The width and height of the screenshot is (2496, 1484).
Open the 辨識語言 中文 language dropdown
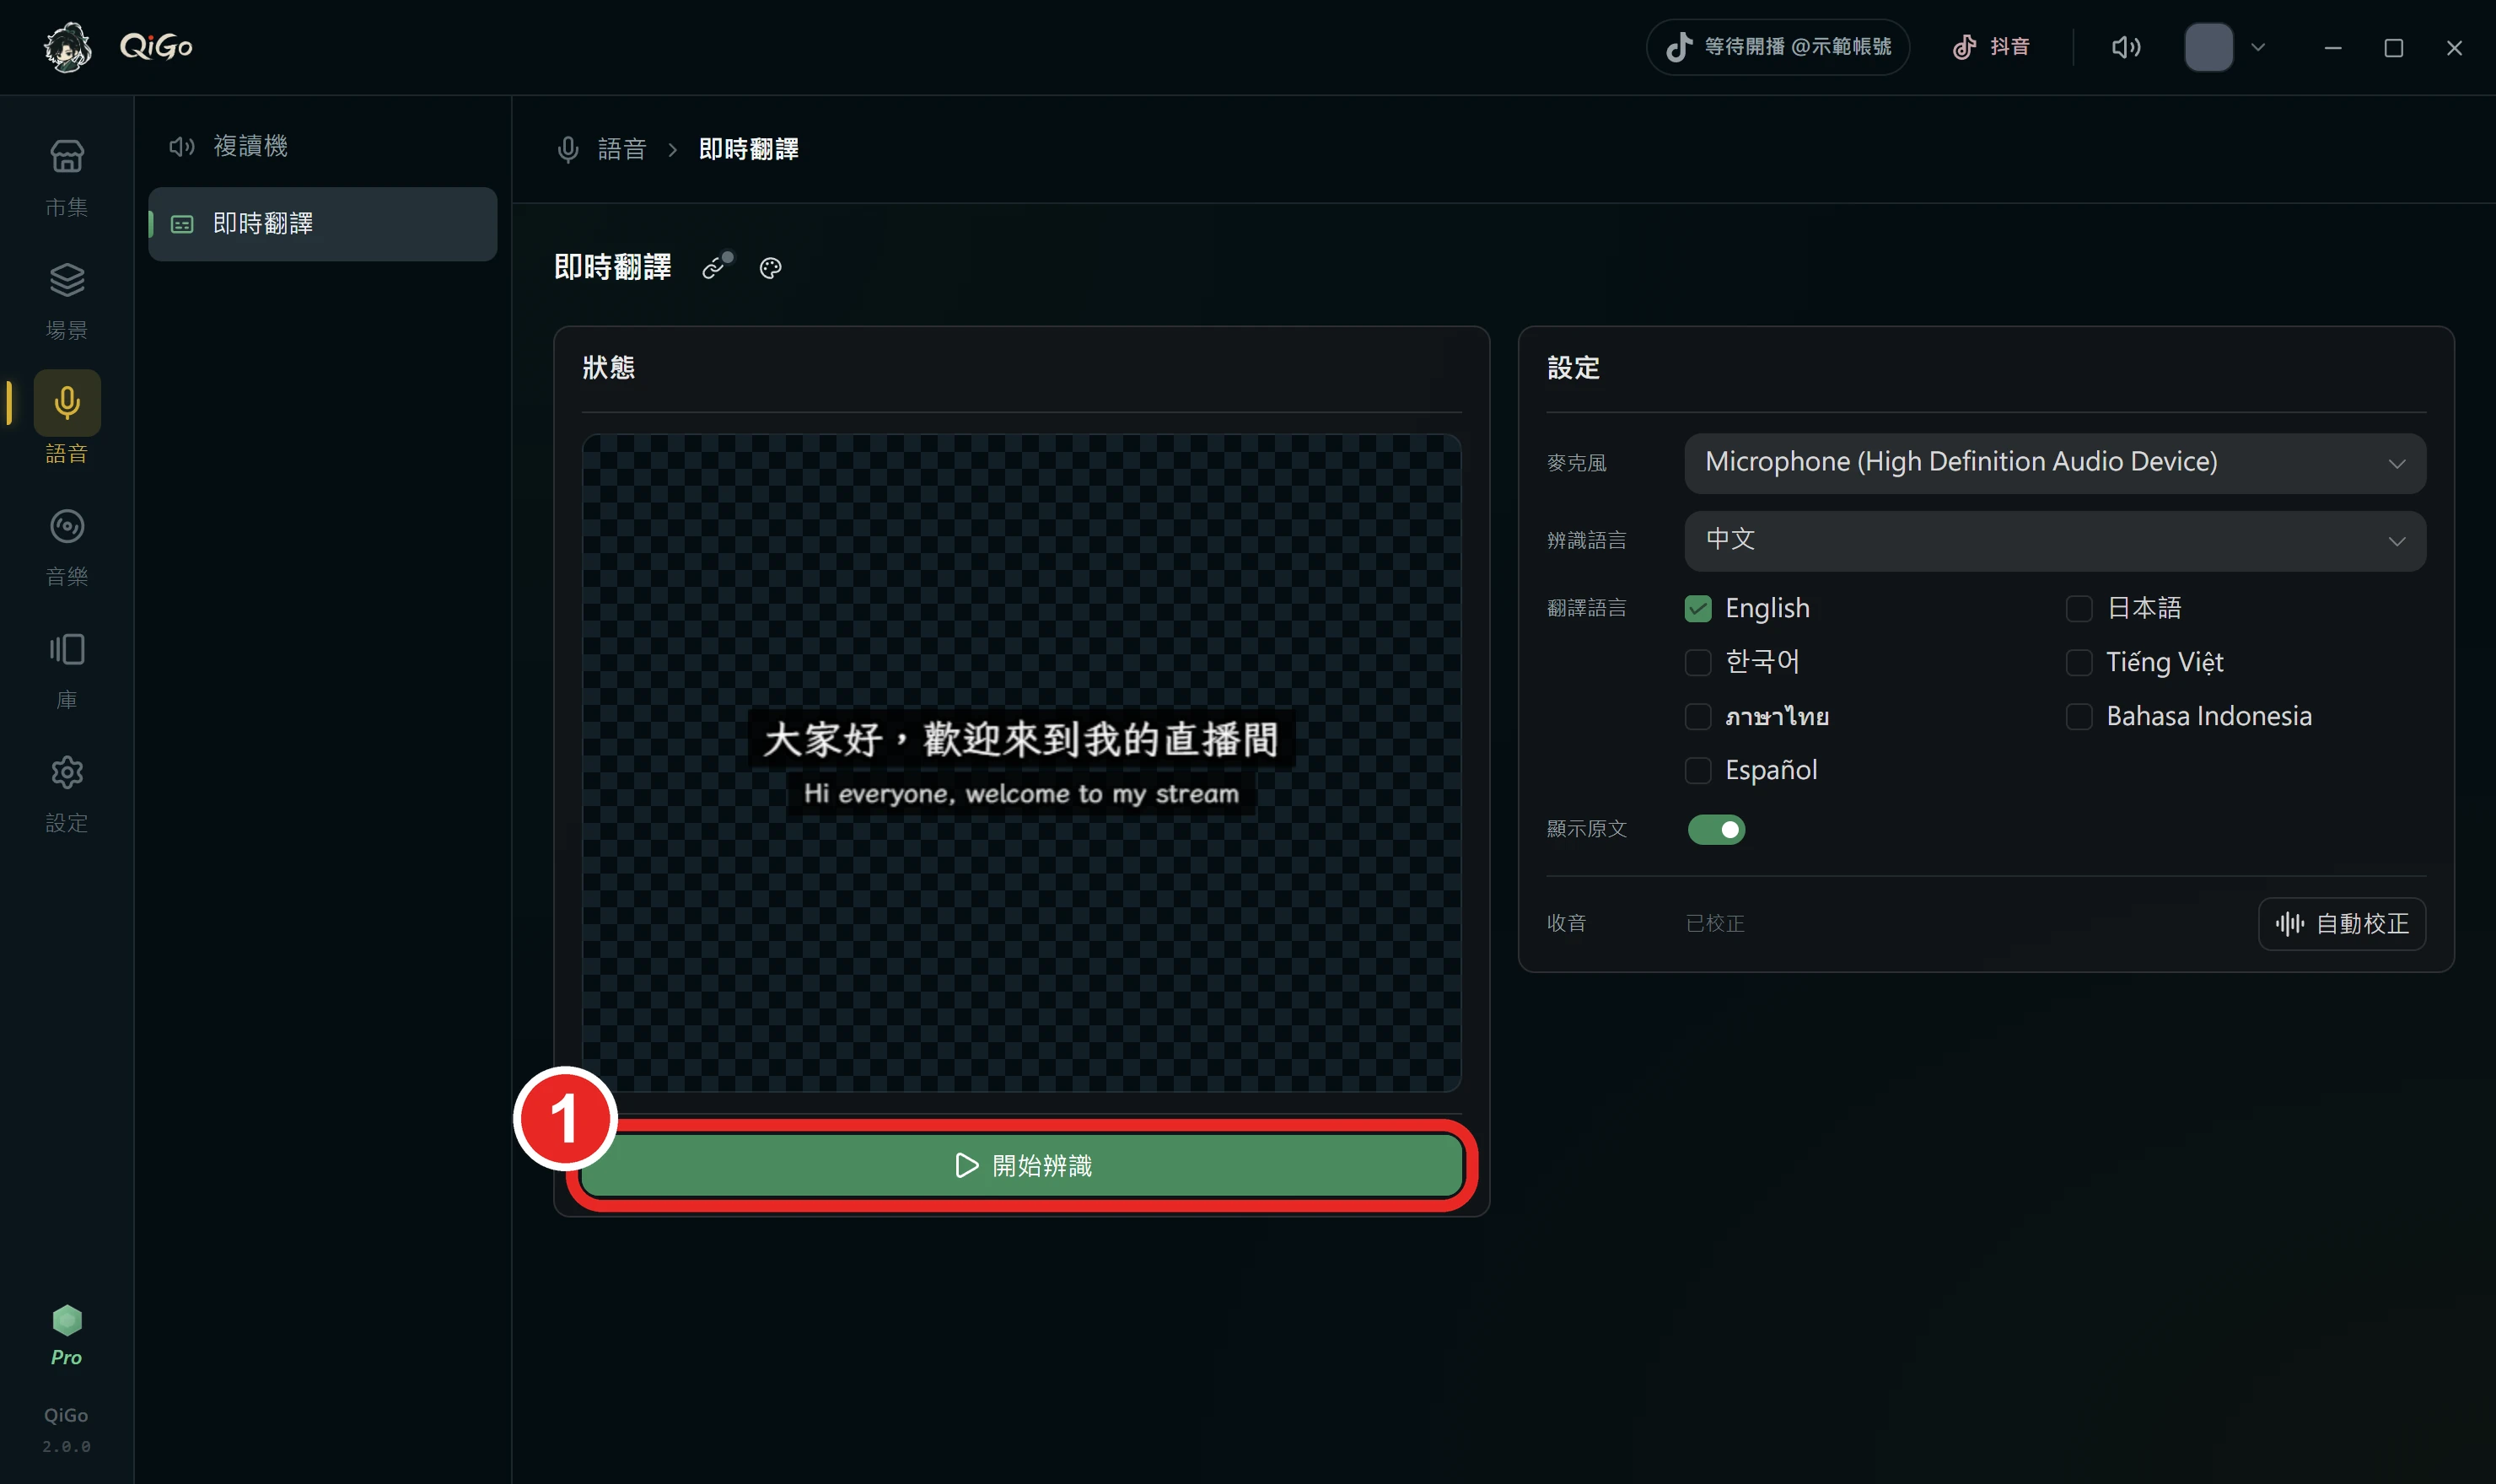click(2055, 541)
